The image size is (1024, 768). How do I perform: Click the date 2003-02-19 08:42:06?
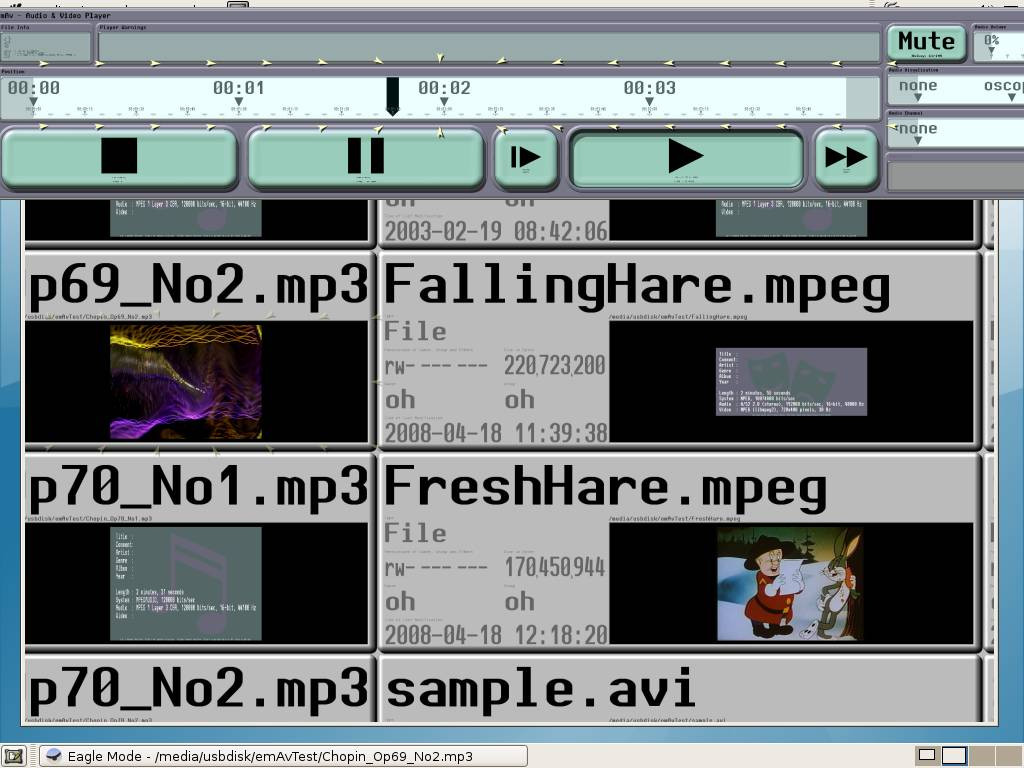(x=496, y=231)
